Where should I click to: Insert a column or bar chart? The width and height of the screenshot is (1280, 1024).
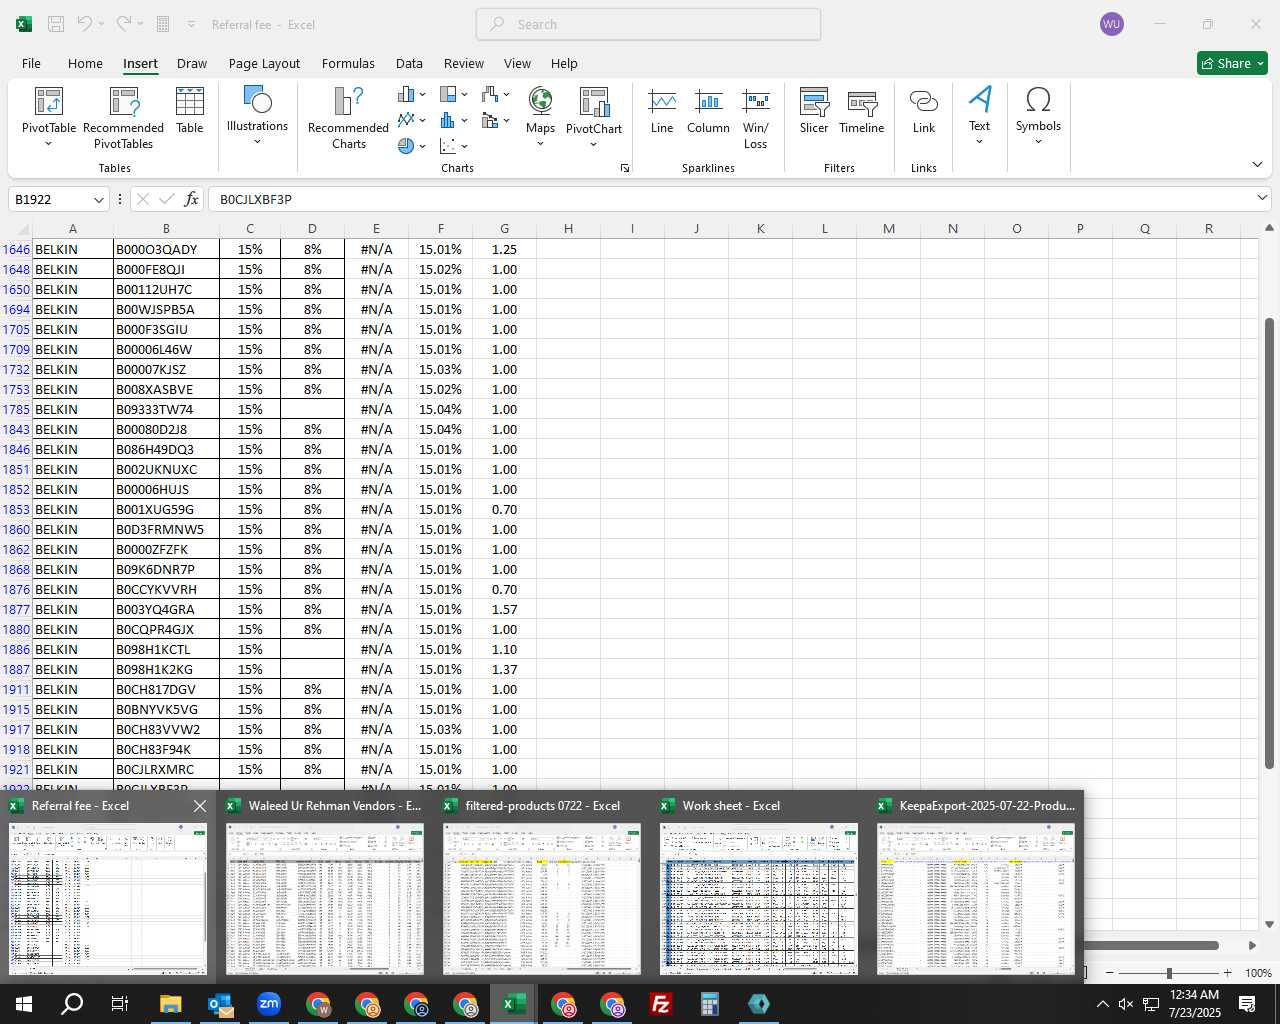tap(406, 94)
